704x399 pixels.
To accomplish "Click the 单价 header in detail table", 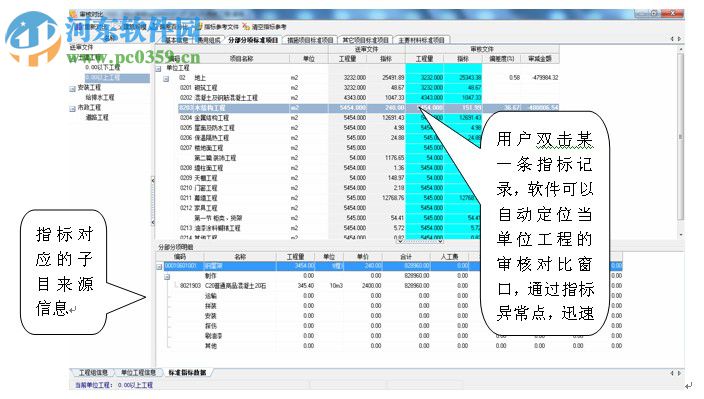I will [x=363, y=257].
